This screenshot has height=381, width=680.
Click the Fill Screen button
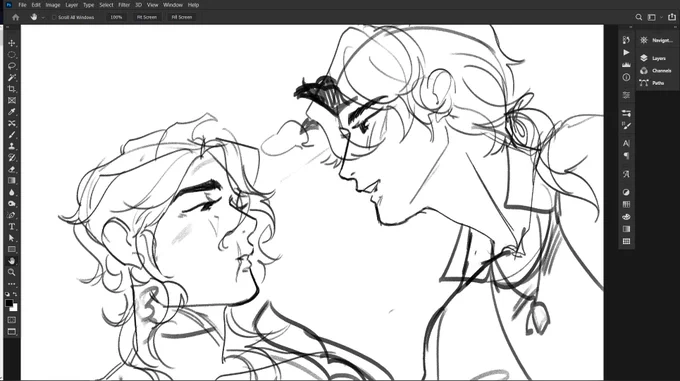coord(182,17)
